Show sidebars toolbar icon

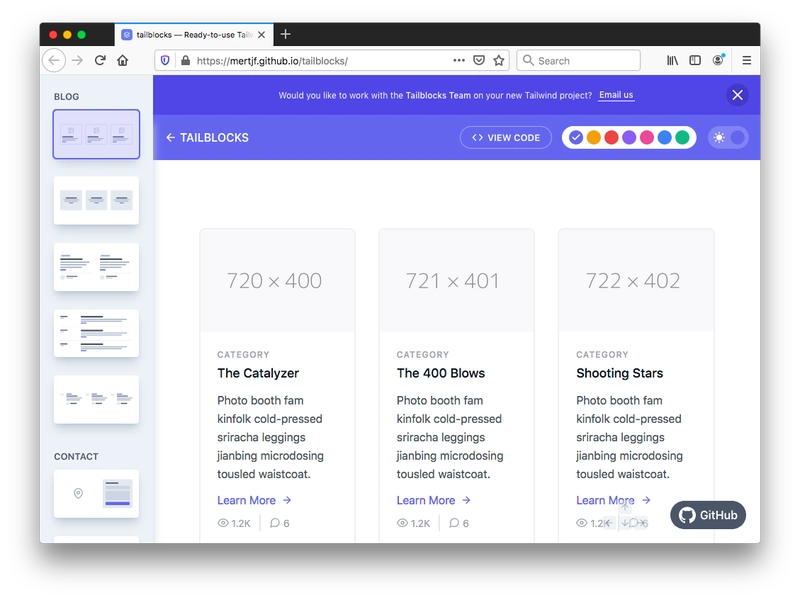coord(695,60)
